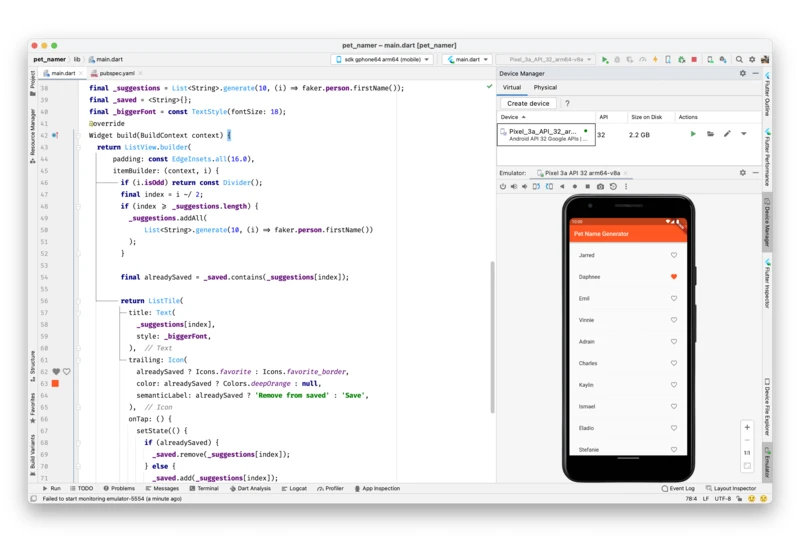Stop the running app with red square
The width and height of the screenshot is (800, 560).
click(x=694, y=60)
